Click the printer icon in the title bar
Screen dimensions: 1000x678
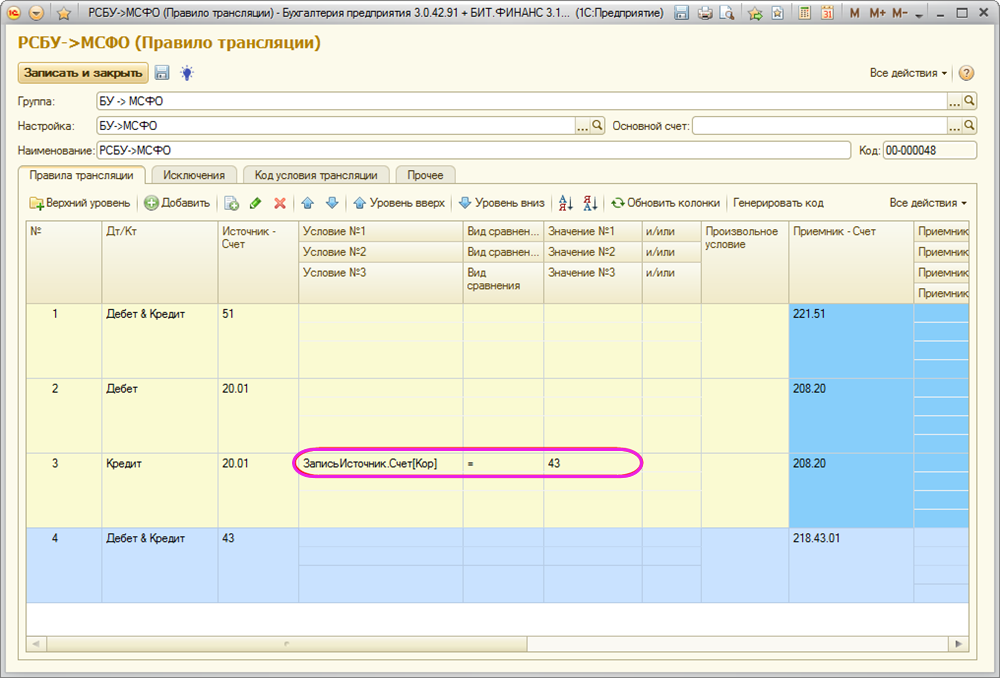tap(705, 13)
